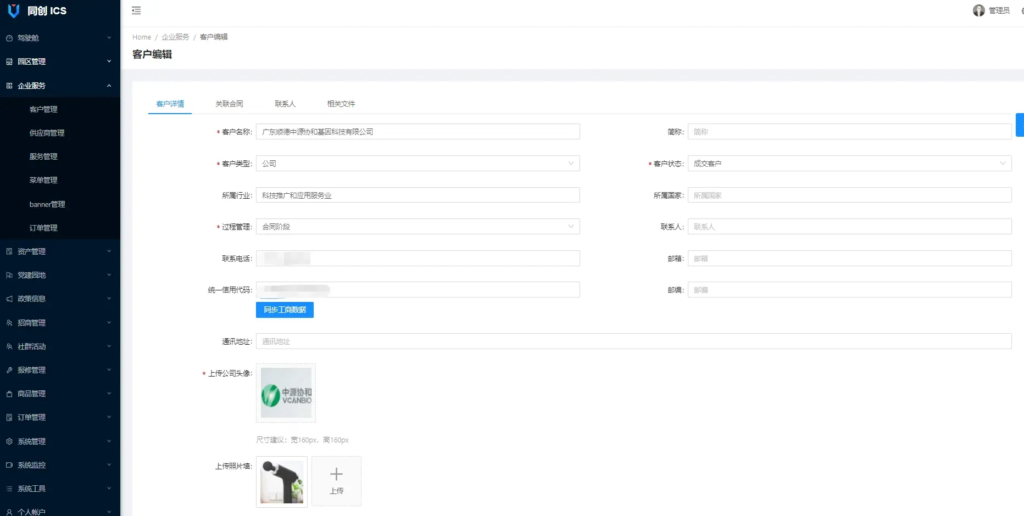Viewport: 1024px width, 516px height.
Task: Open 驾驶舱 via its dashboard icon
Action: 9,38
